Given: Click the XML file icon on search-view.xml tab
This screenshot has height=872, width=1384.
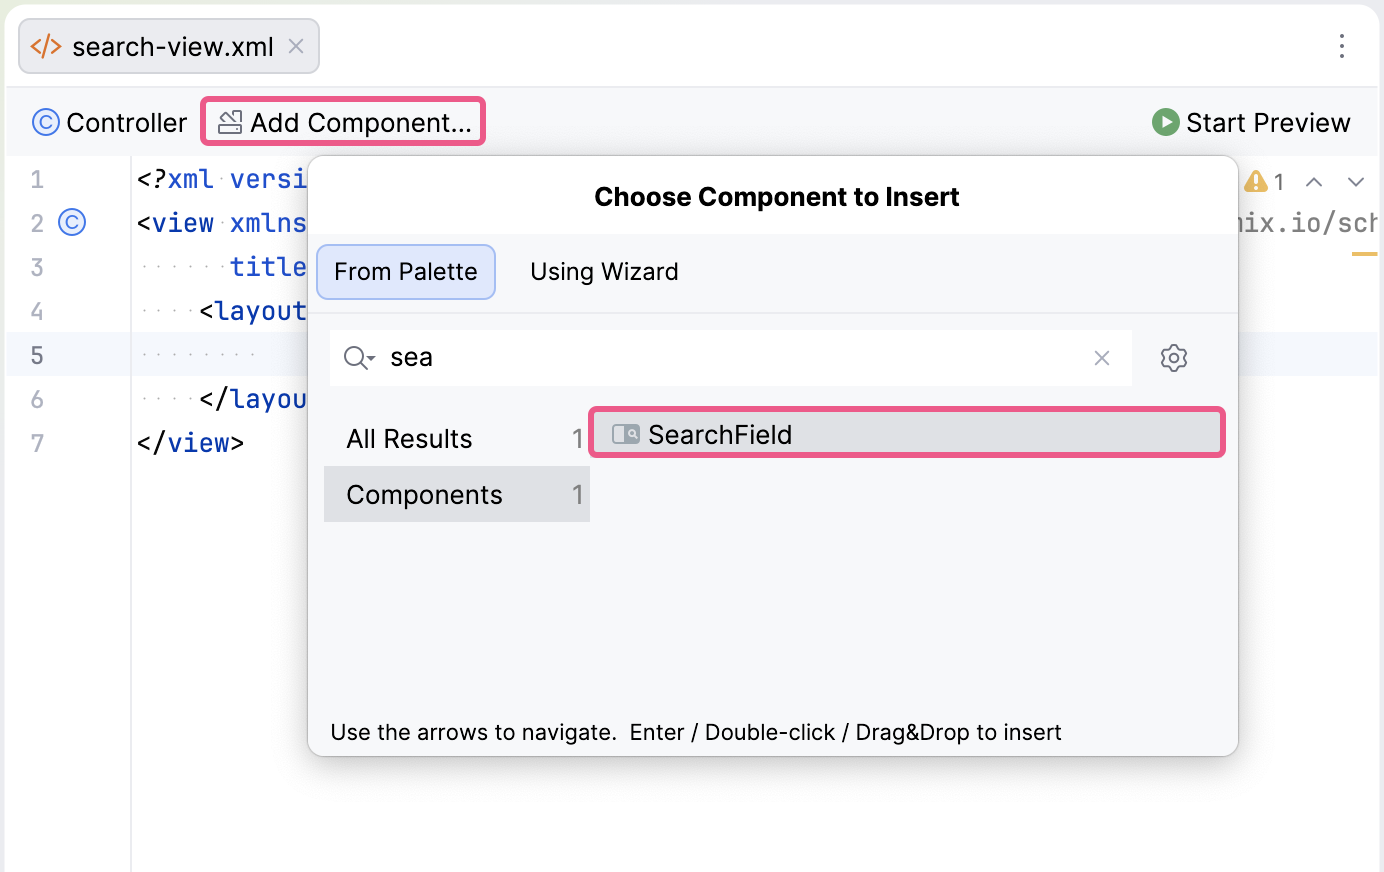Looking at the screenshot, I should point(45,46).
